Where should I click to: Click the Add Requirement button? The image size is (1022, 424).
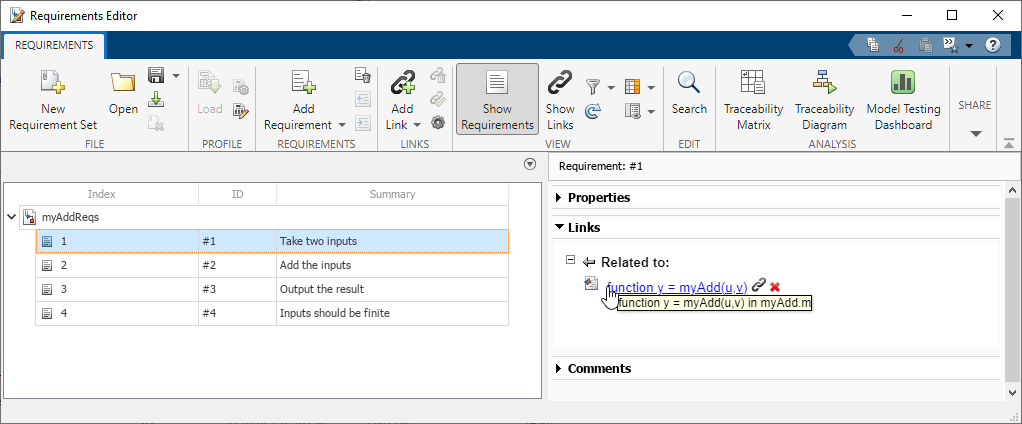[303, 84]
